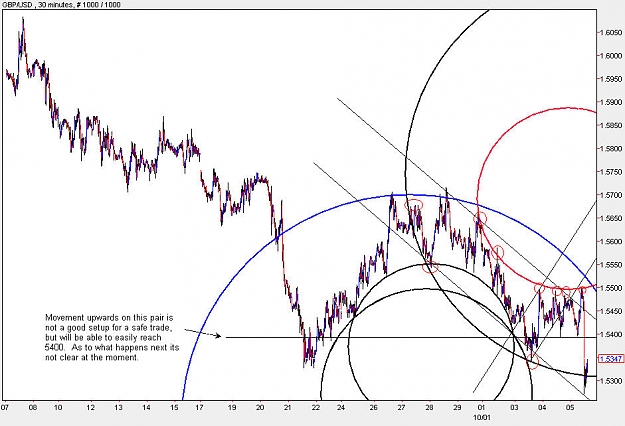Click the 1.5850 price axis label

tap(611, 125)
